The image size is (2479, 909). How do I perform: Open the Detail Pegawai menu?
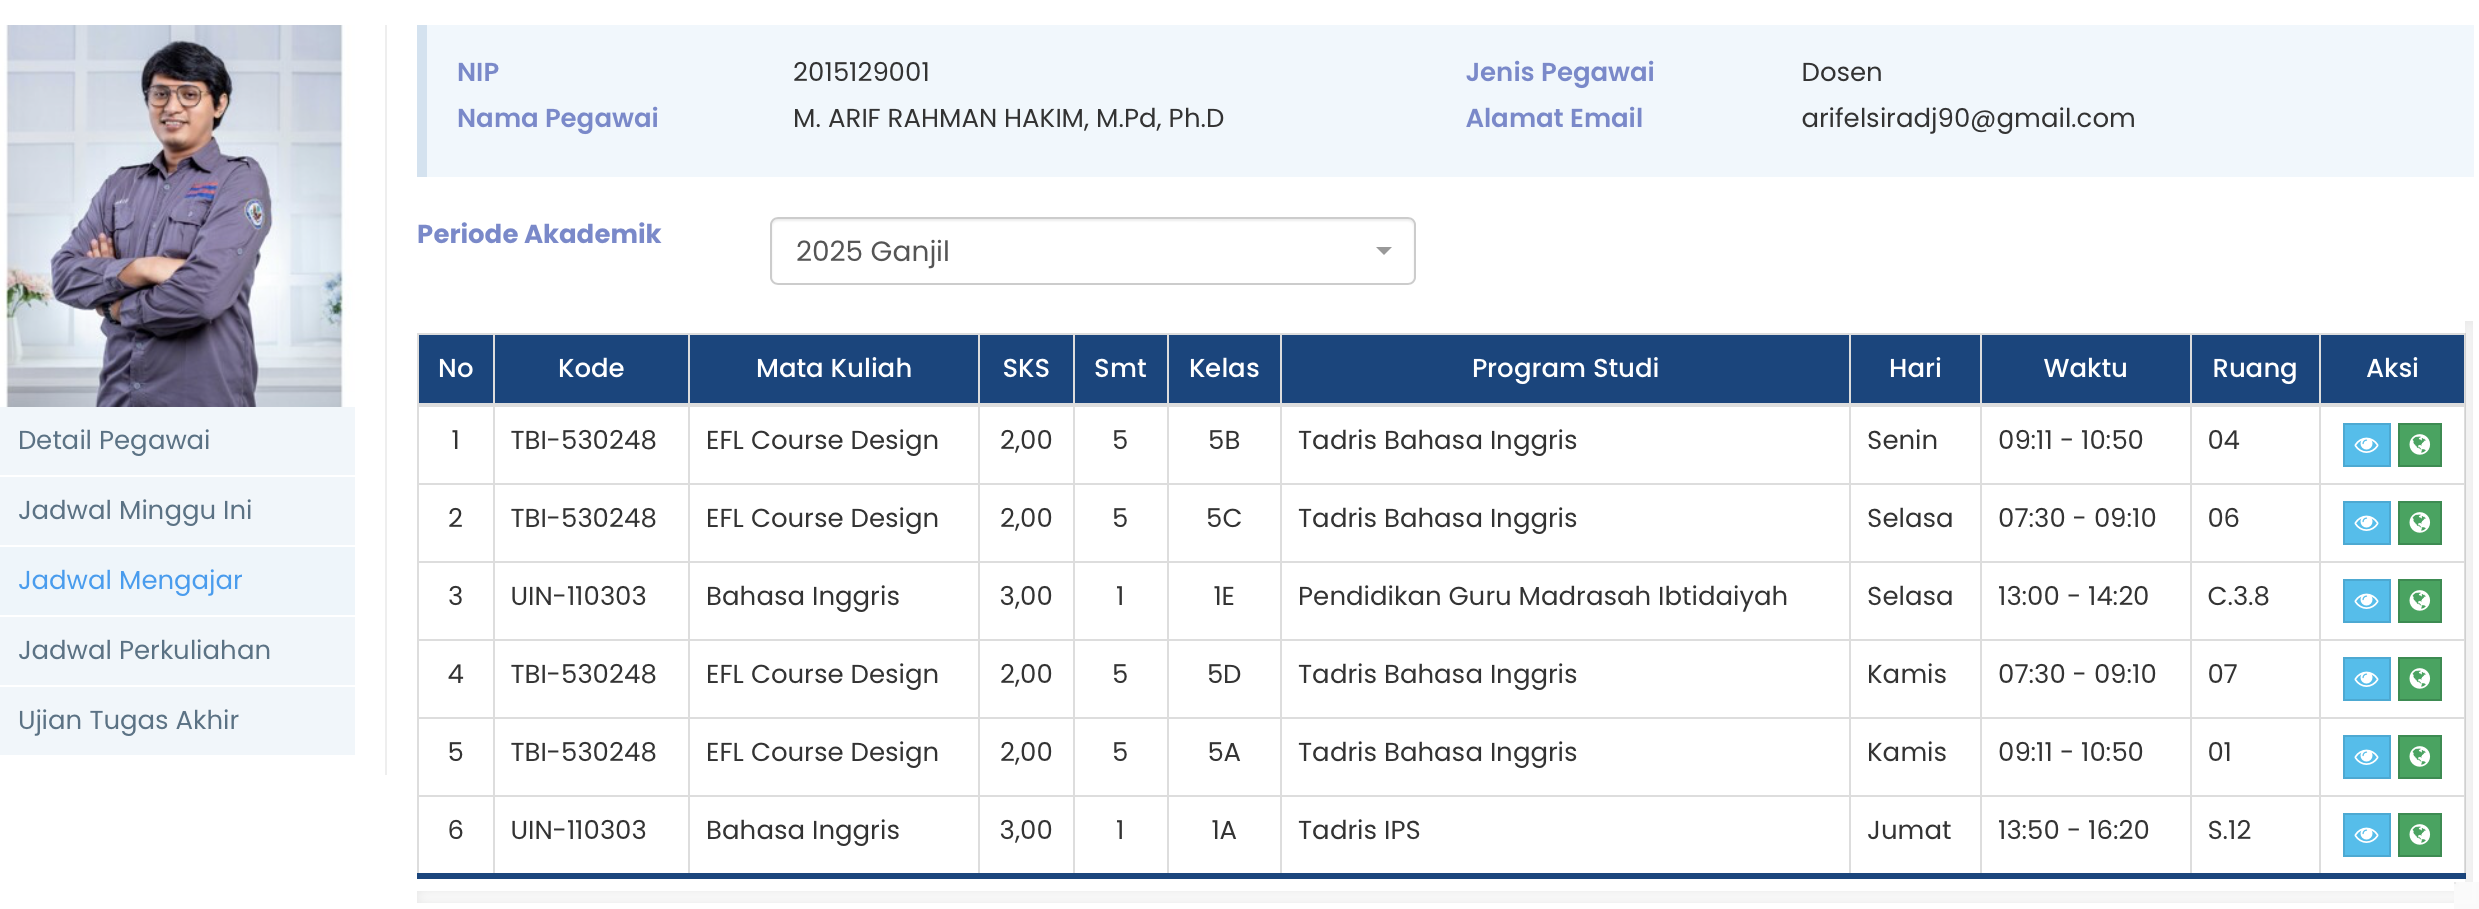[114, 440]
